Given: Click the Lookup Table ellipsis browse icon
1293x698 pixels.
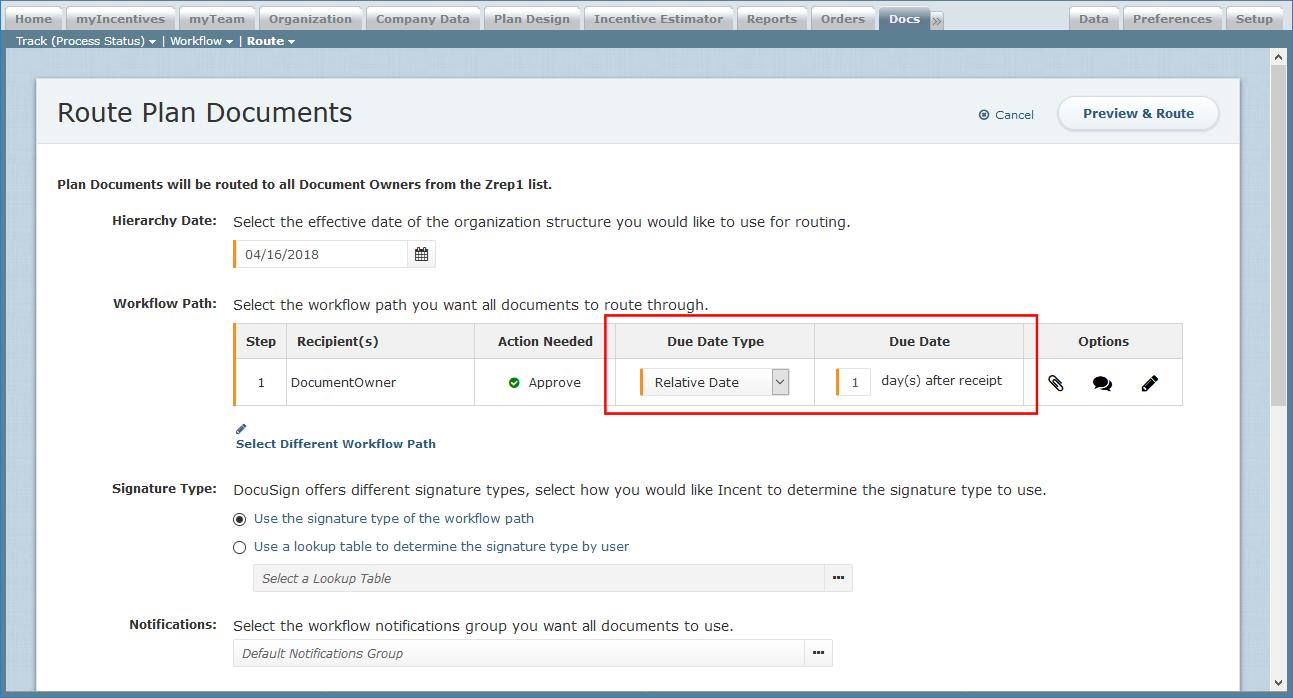Looking at the screenshot, I should (838, 578).
